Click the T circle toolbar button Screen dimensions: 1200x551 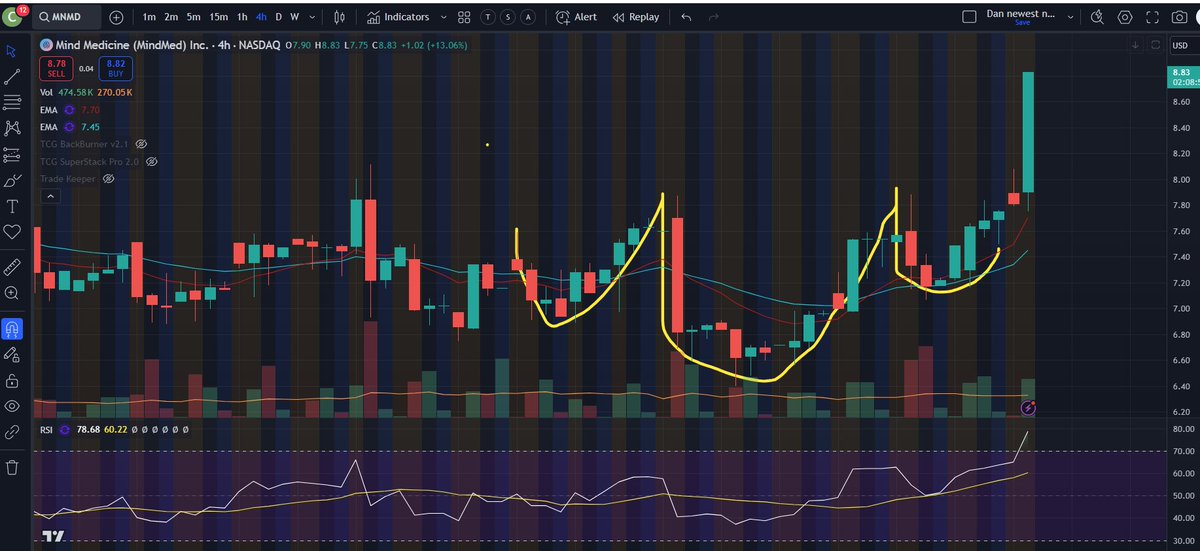coord(487,17)
